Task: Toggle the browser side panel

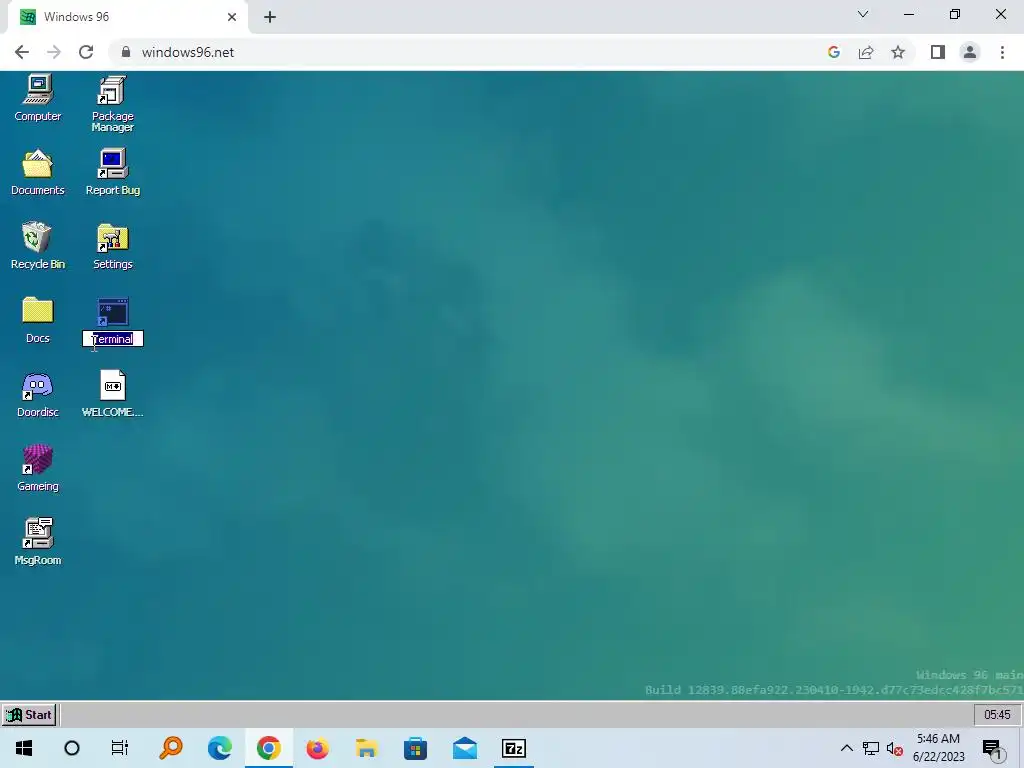Action: (938, 52)
